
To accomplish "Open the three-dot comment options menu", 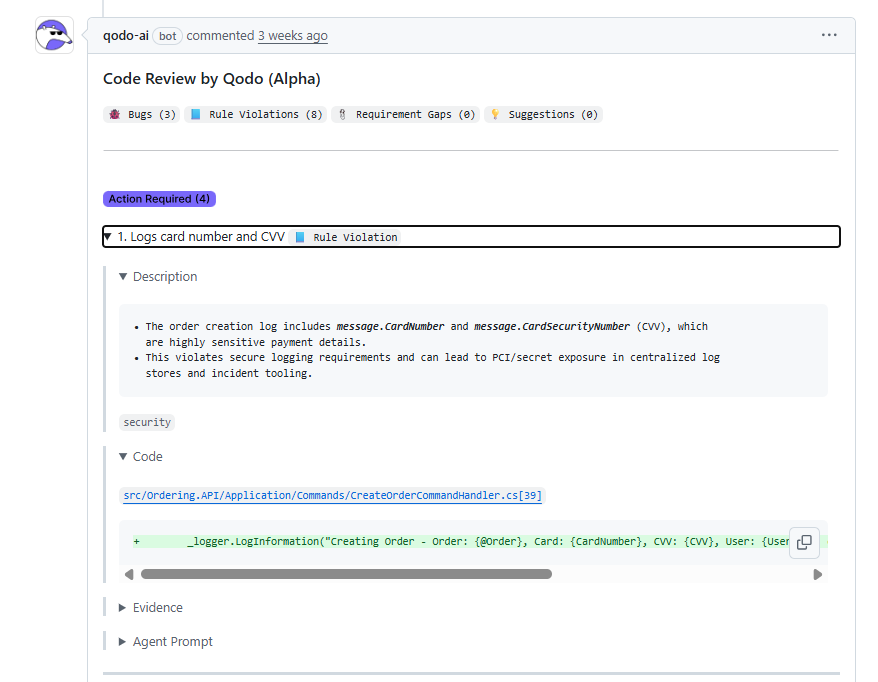I will (829, 35).
